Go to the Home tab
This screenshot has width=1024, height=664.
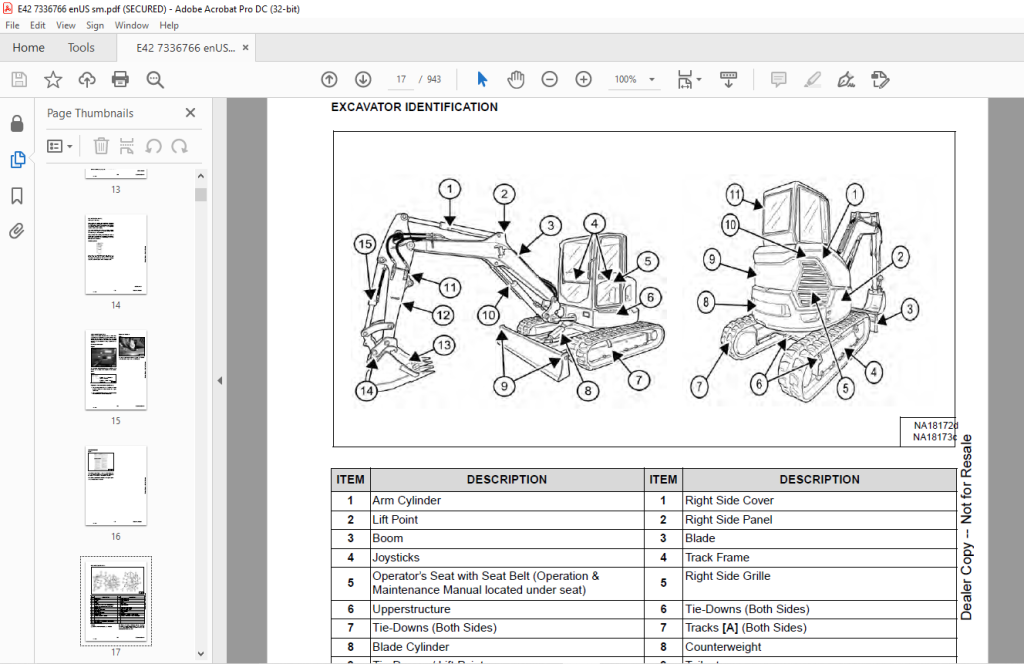(x=28, y=48)
